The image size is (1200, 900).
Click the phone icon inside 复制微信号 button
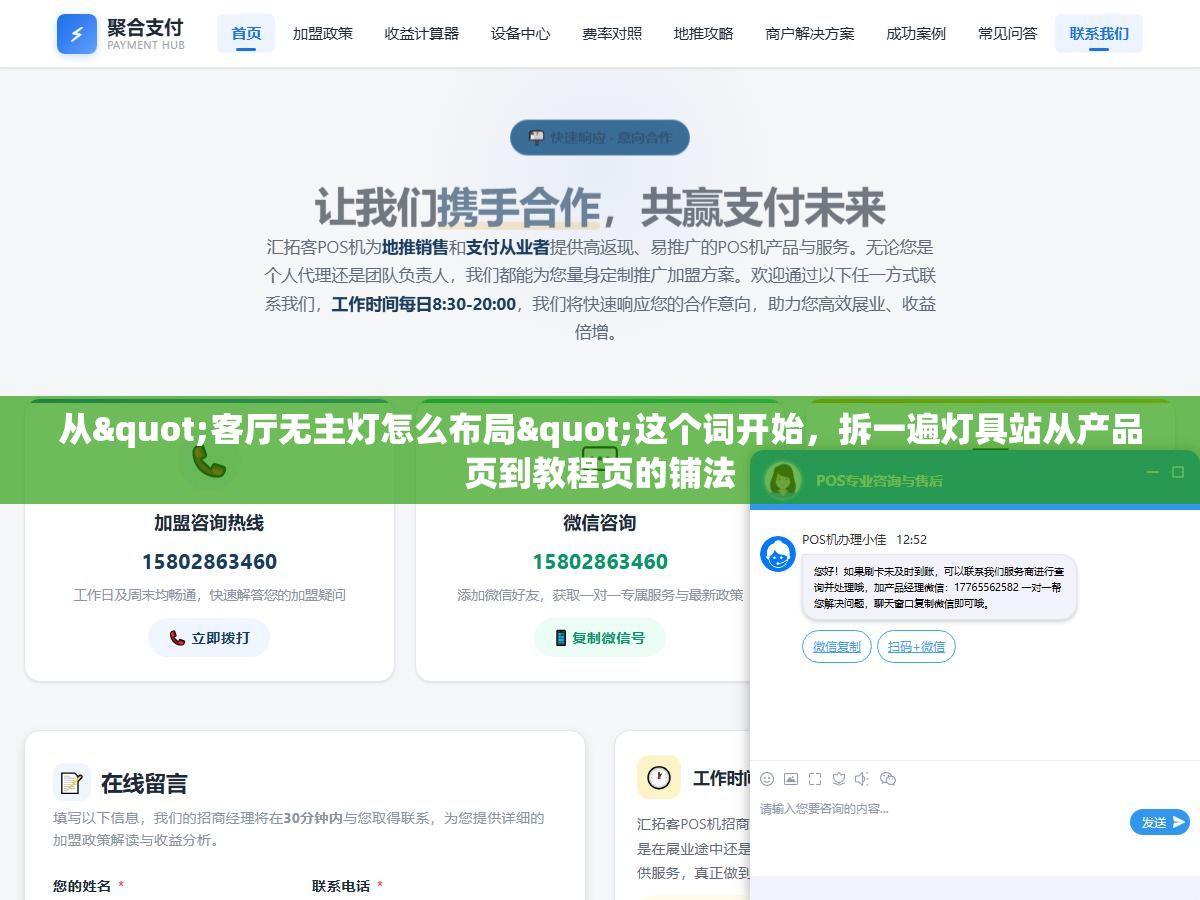click(561, 638)
